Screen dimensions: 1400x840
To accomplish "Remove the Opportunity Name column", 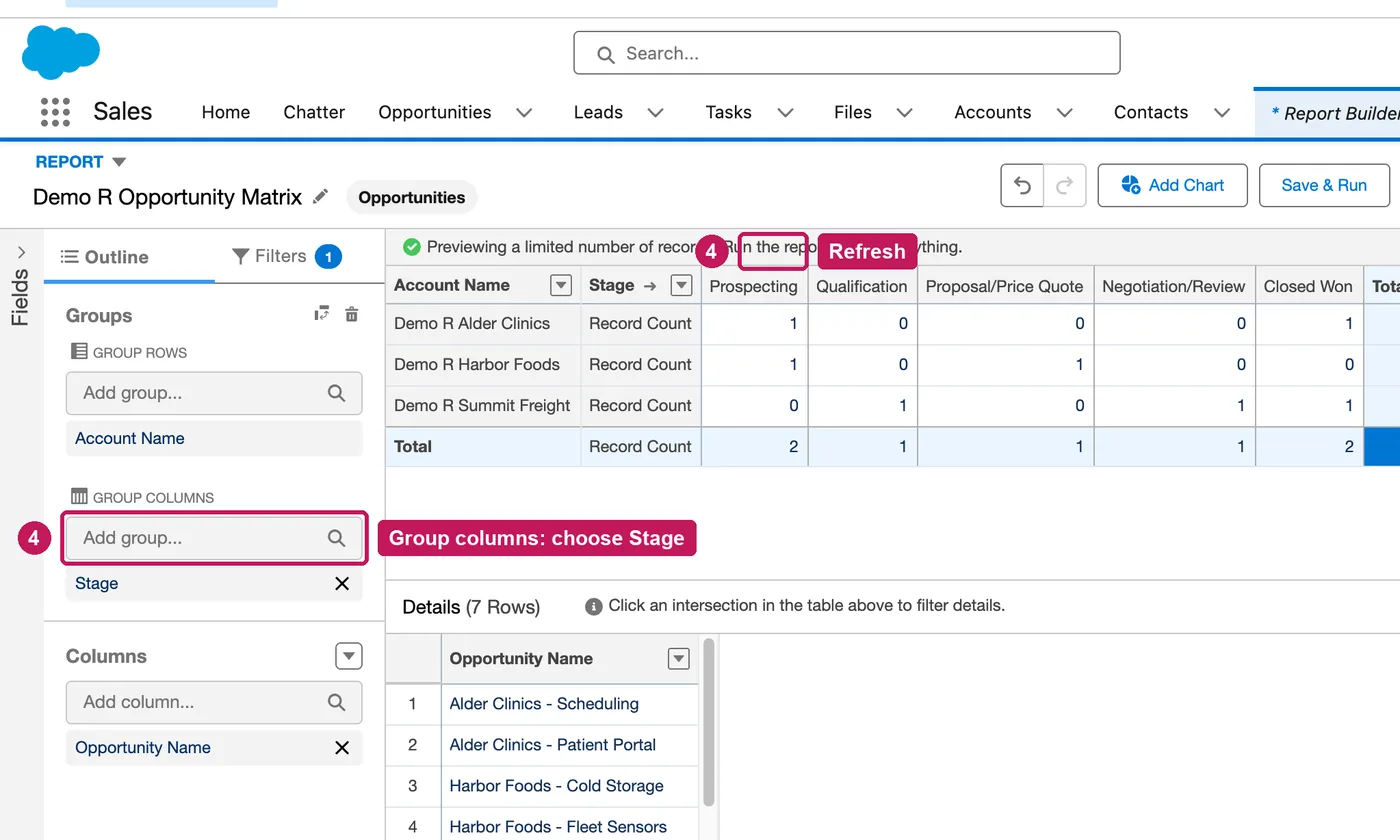I will click(342, 747).
